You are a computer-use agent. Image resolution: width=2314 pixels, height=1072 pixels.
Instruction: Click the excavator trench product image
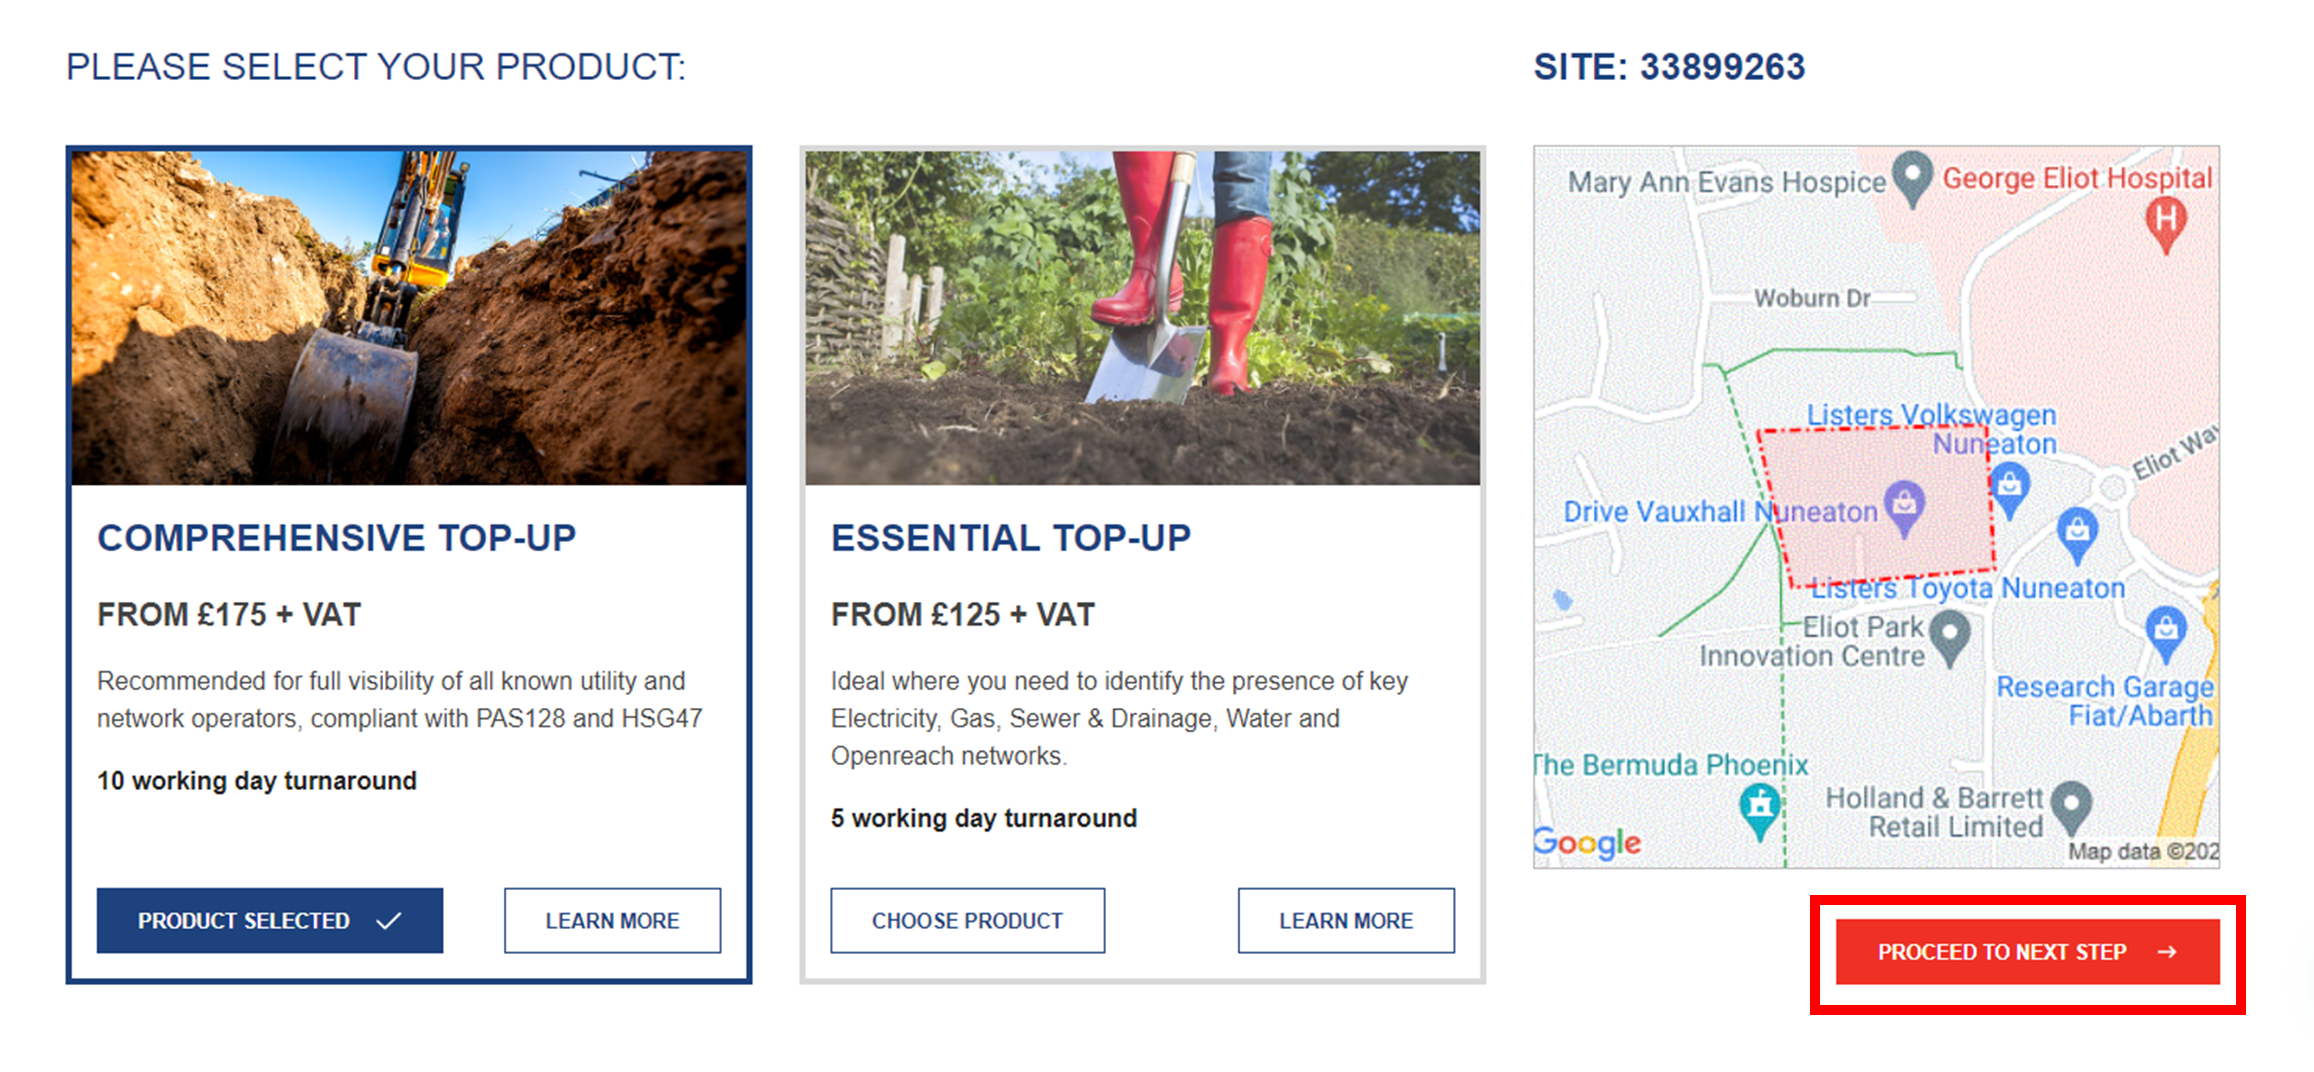[409, 318]
